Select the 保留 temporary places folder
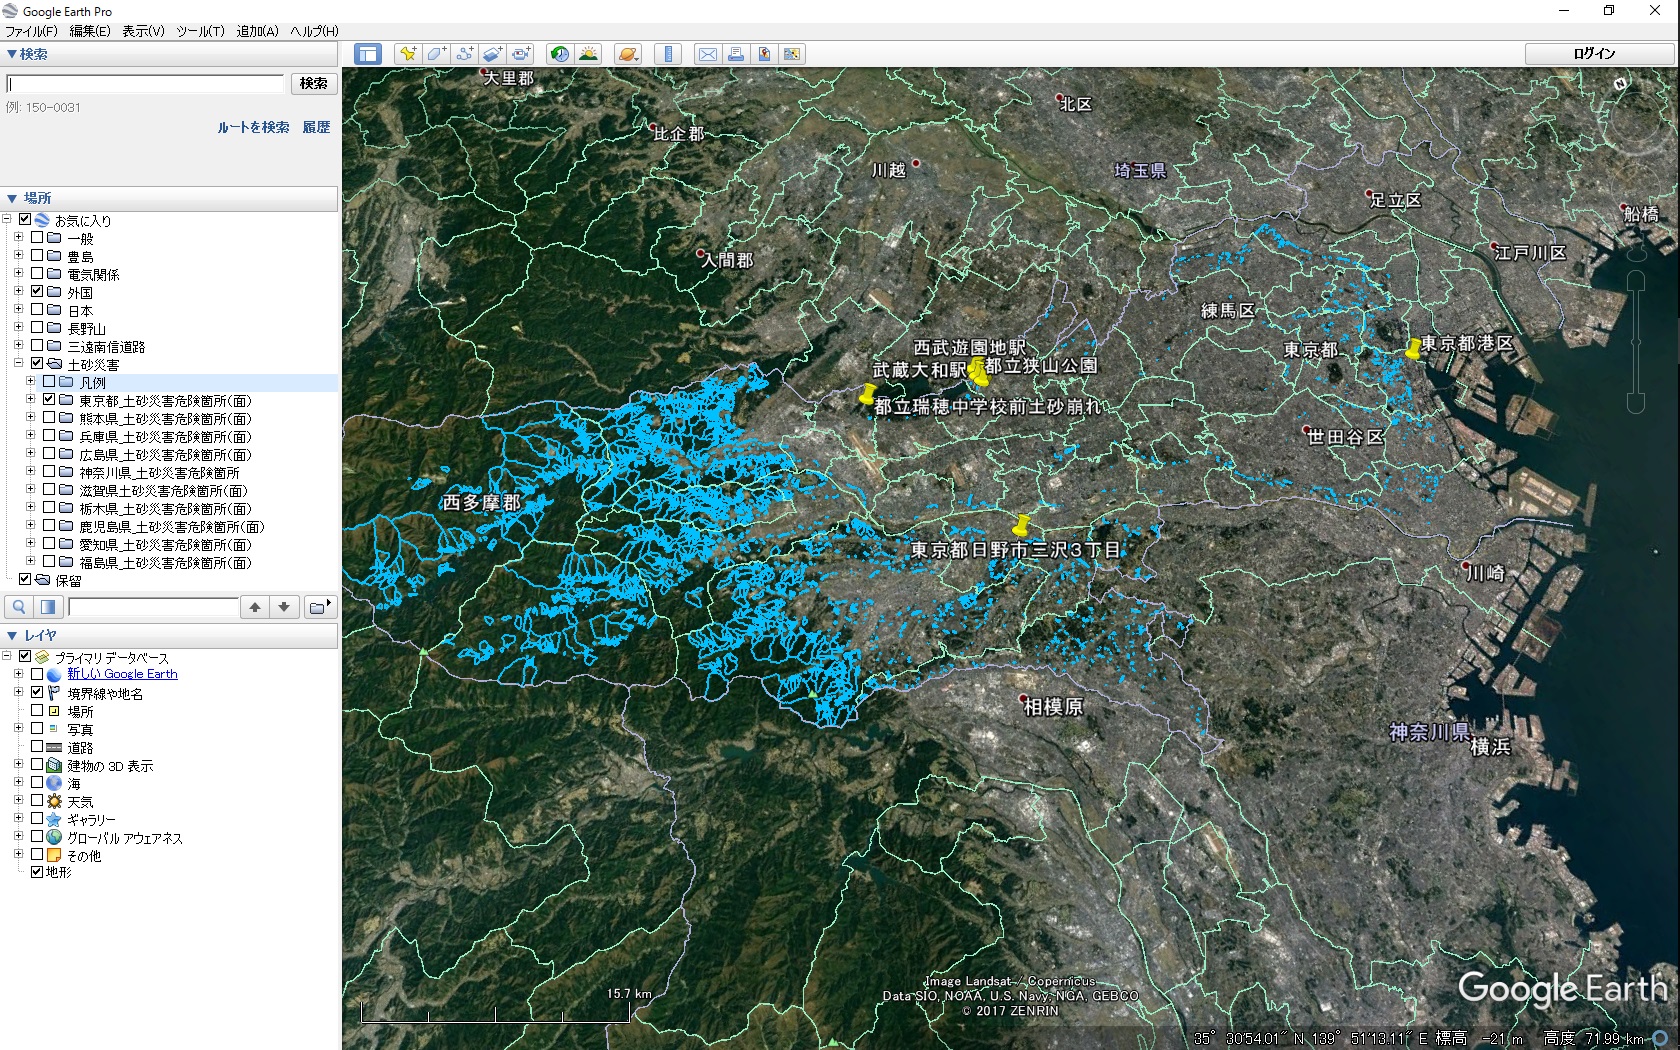 coord(68,580)
